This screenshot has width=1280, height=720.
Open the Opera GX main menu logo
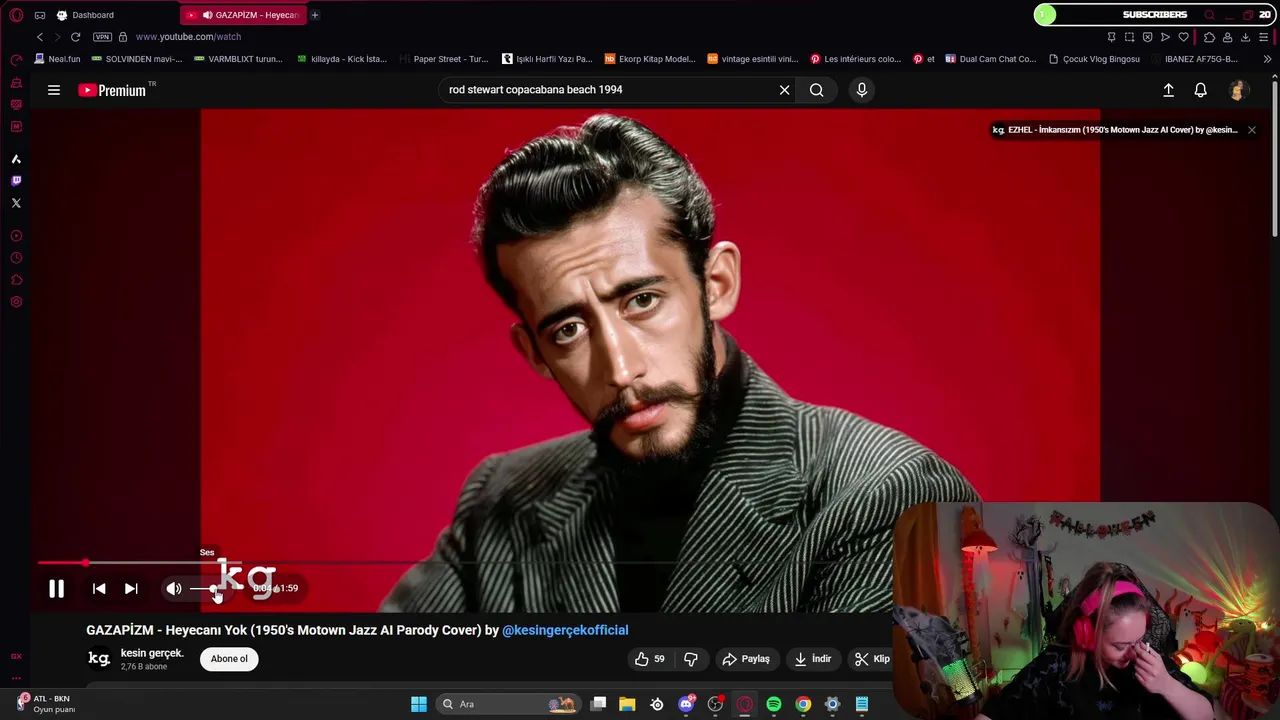point(16,15)
